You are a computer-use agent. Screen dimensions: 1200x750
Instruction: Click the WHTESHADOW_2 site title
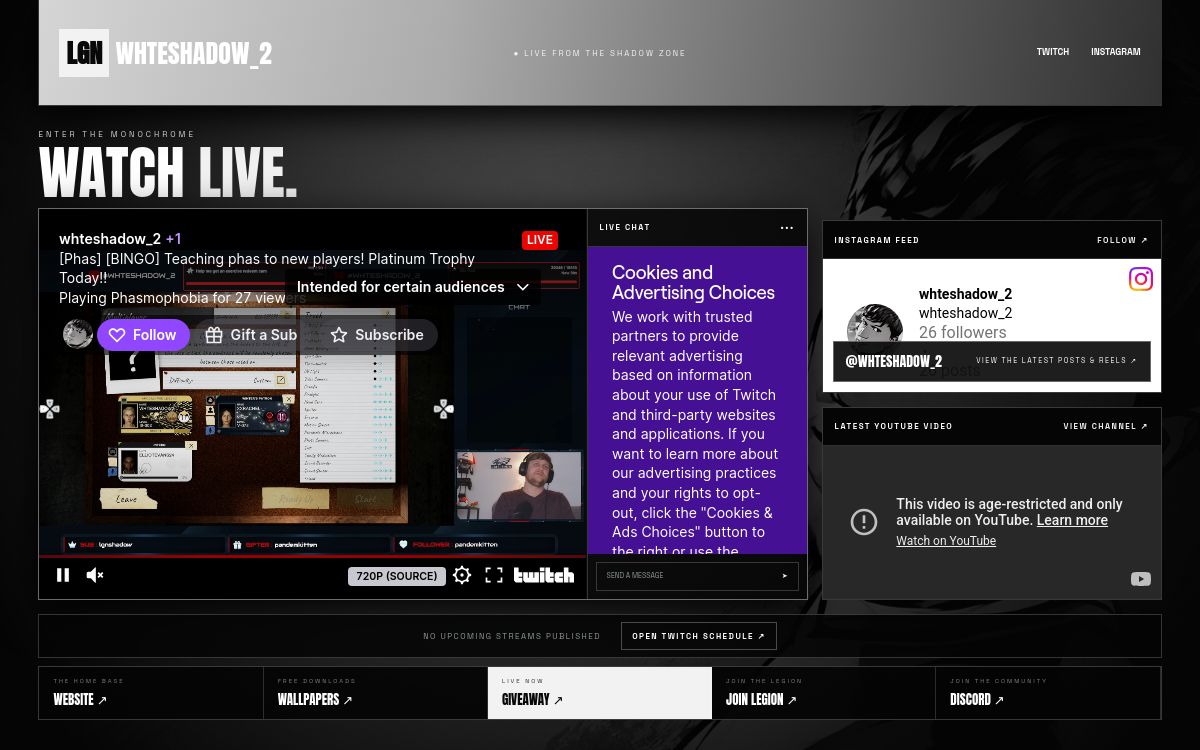coord(194,53)
